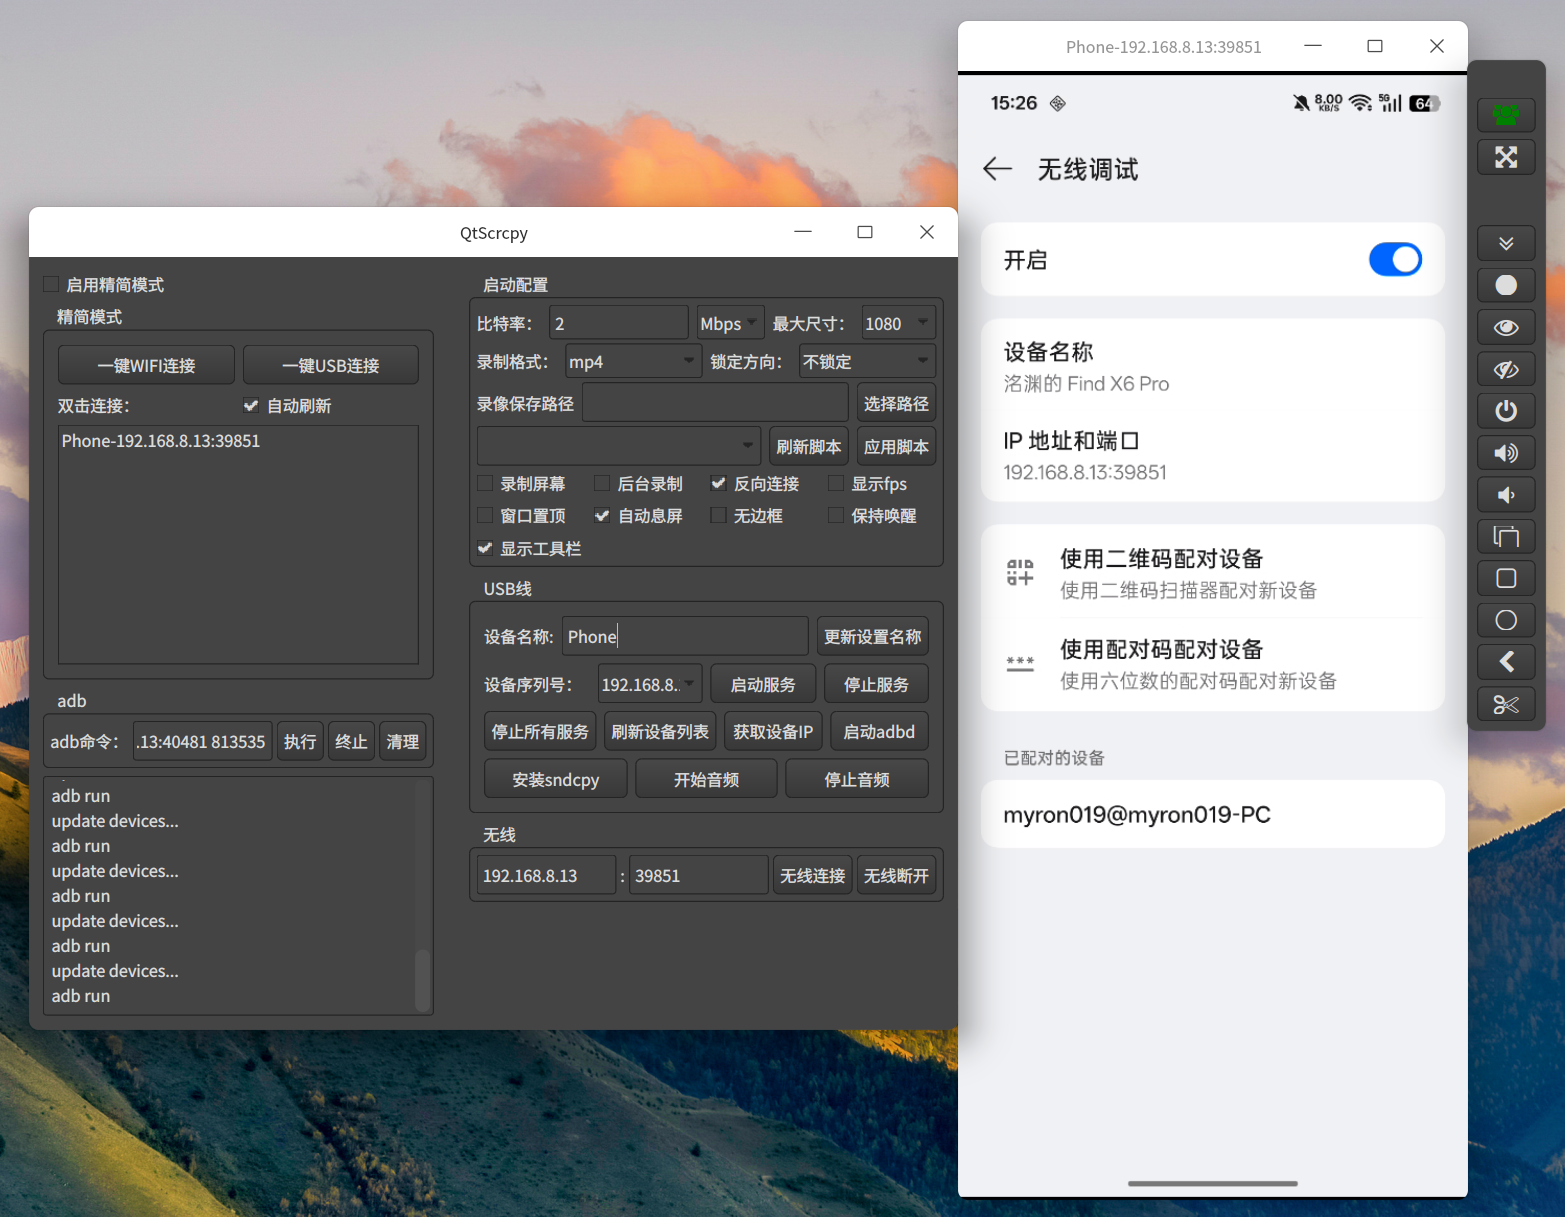The image size is (1565, 1217).
Task: Tap the 使用配对码配对设备 entry
Action: point(1213,664)
